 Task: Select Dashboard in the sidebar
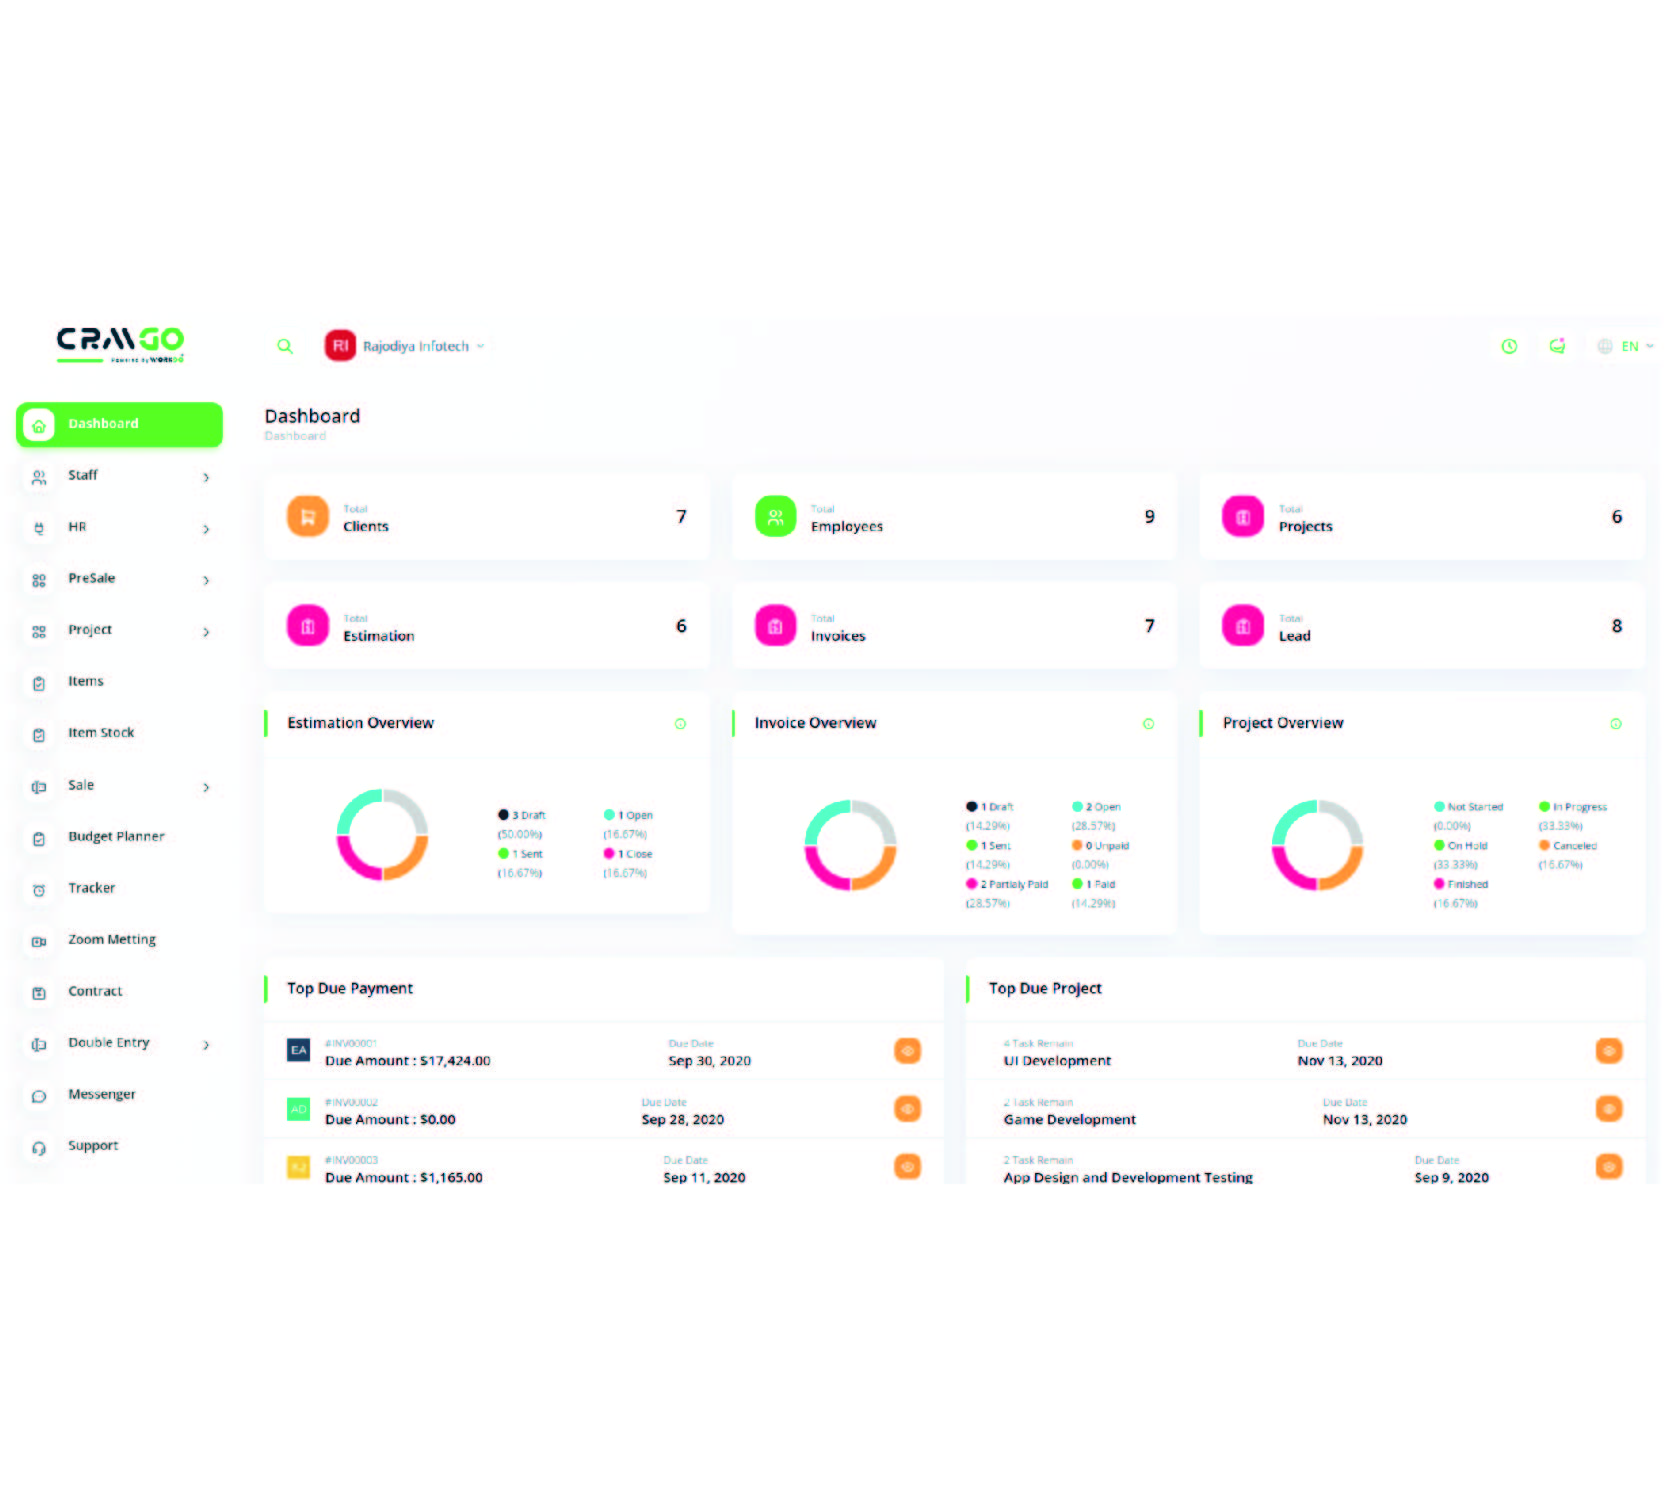tap(119, 424)
